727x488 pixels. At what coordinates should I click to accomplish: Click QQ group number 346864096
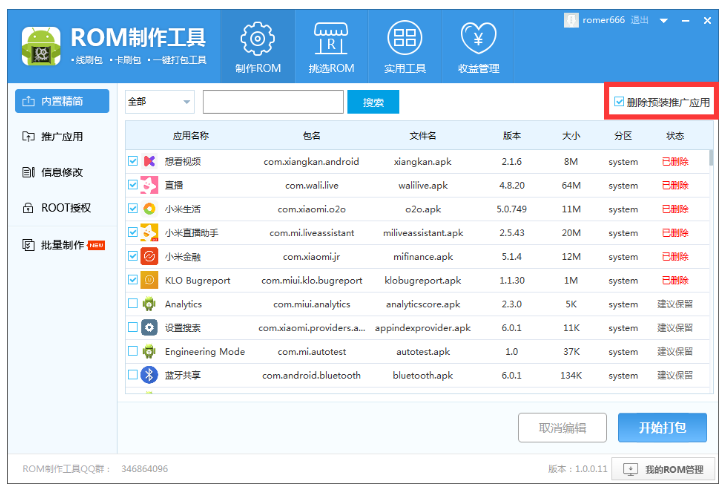[x=145, y=469]
